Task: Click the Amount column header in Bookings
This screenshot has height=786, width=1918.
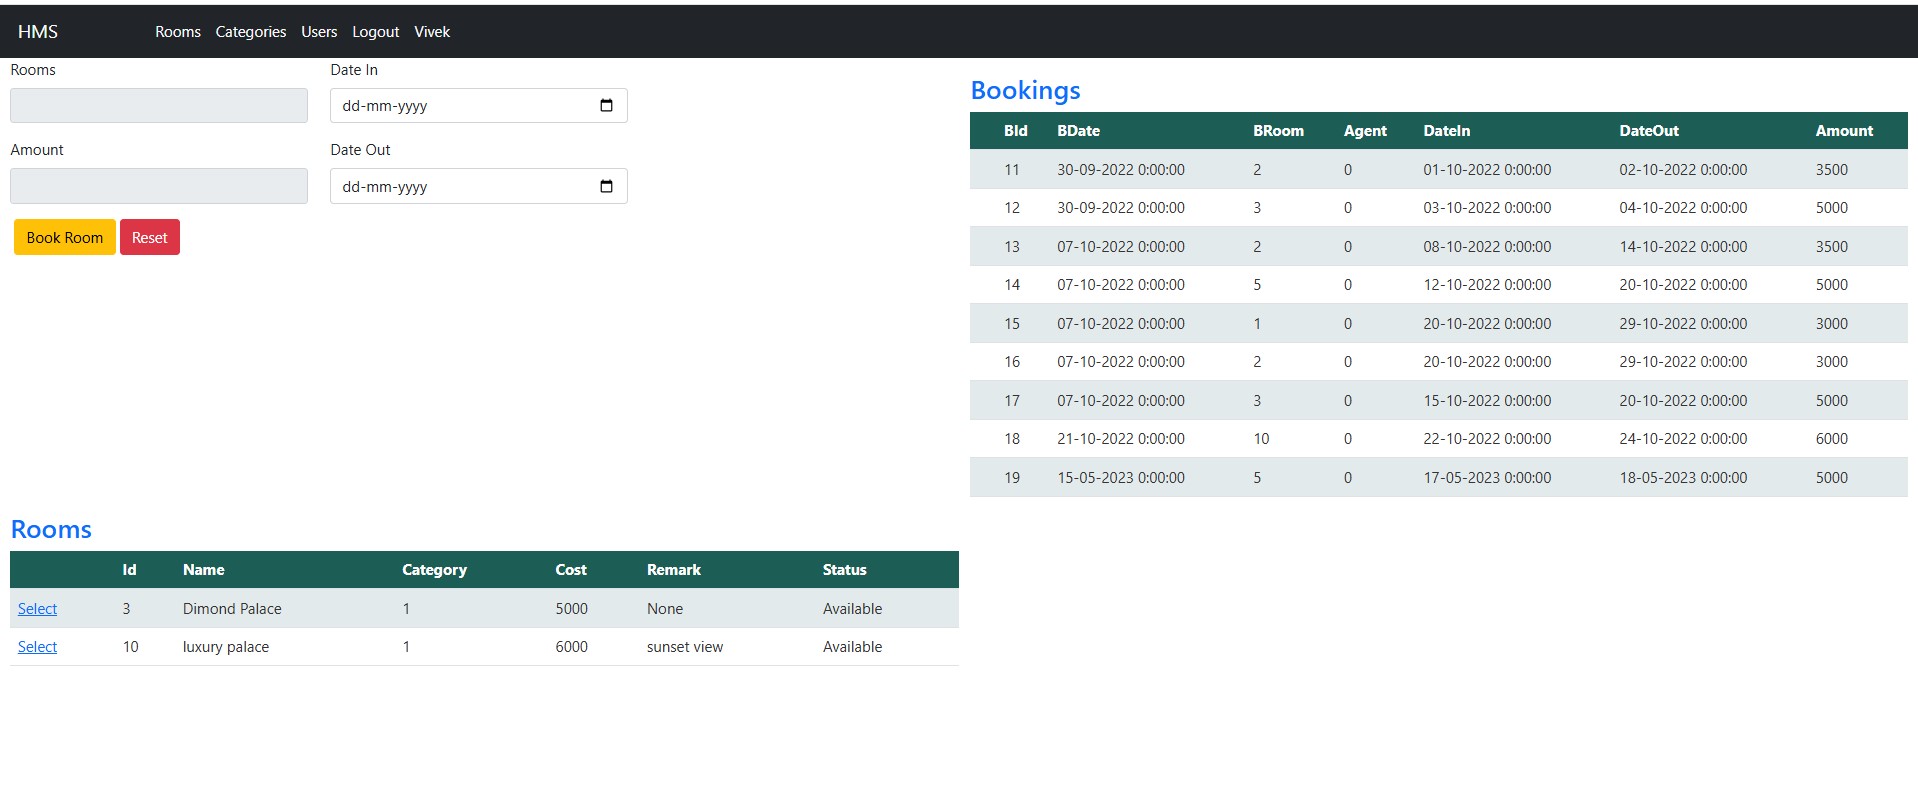Action: point(1845,131)
